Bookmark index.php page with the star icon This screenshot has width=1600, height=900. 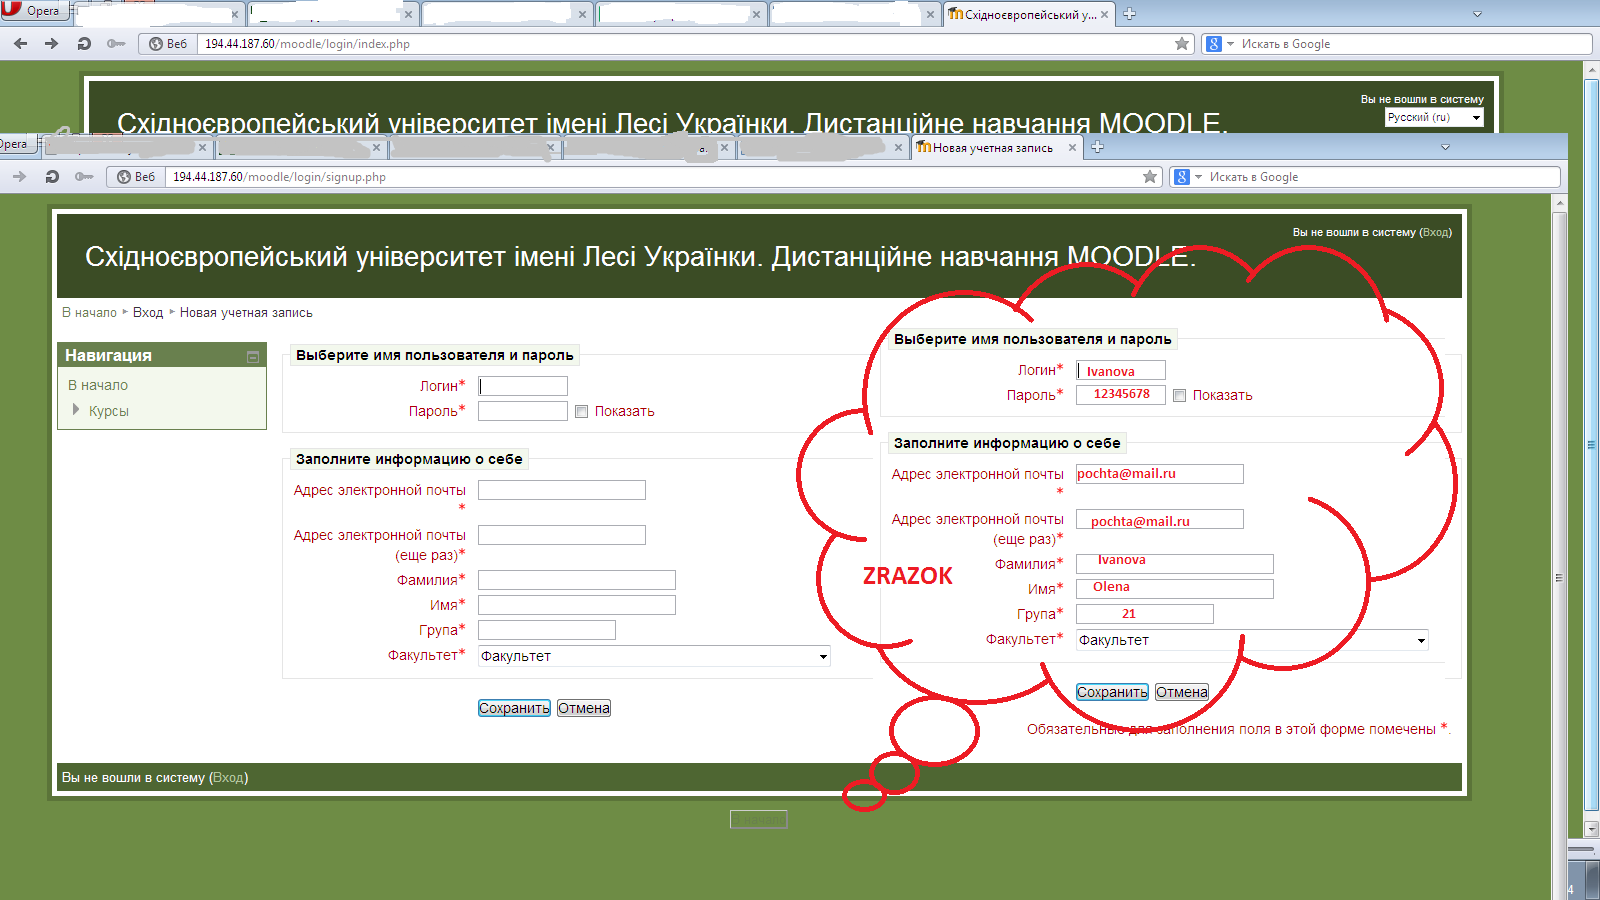(x=1182, y=44)
